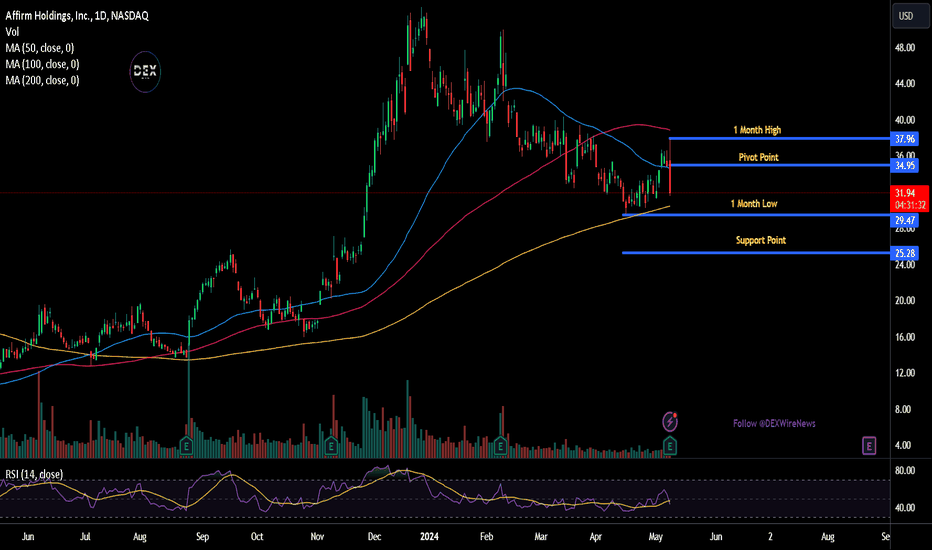
Task: Select the 1 Month High text label
Action: 757,130
